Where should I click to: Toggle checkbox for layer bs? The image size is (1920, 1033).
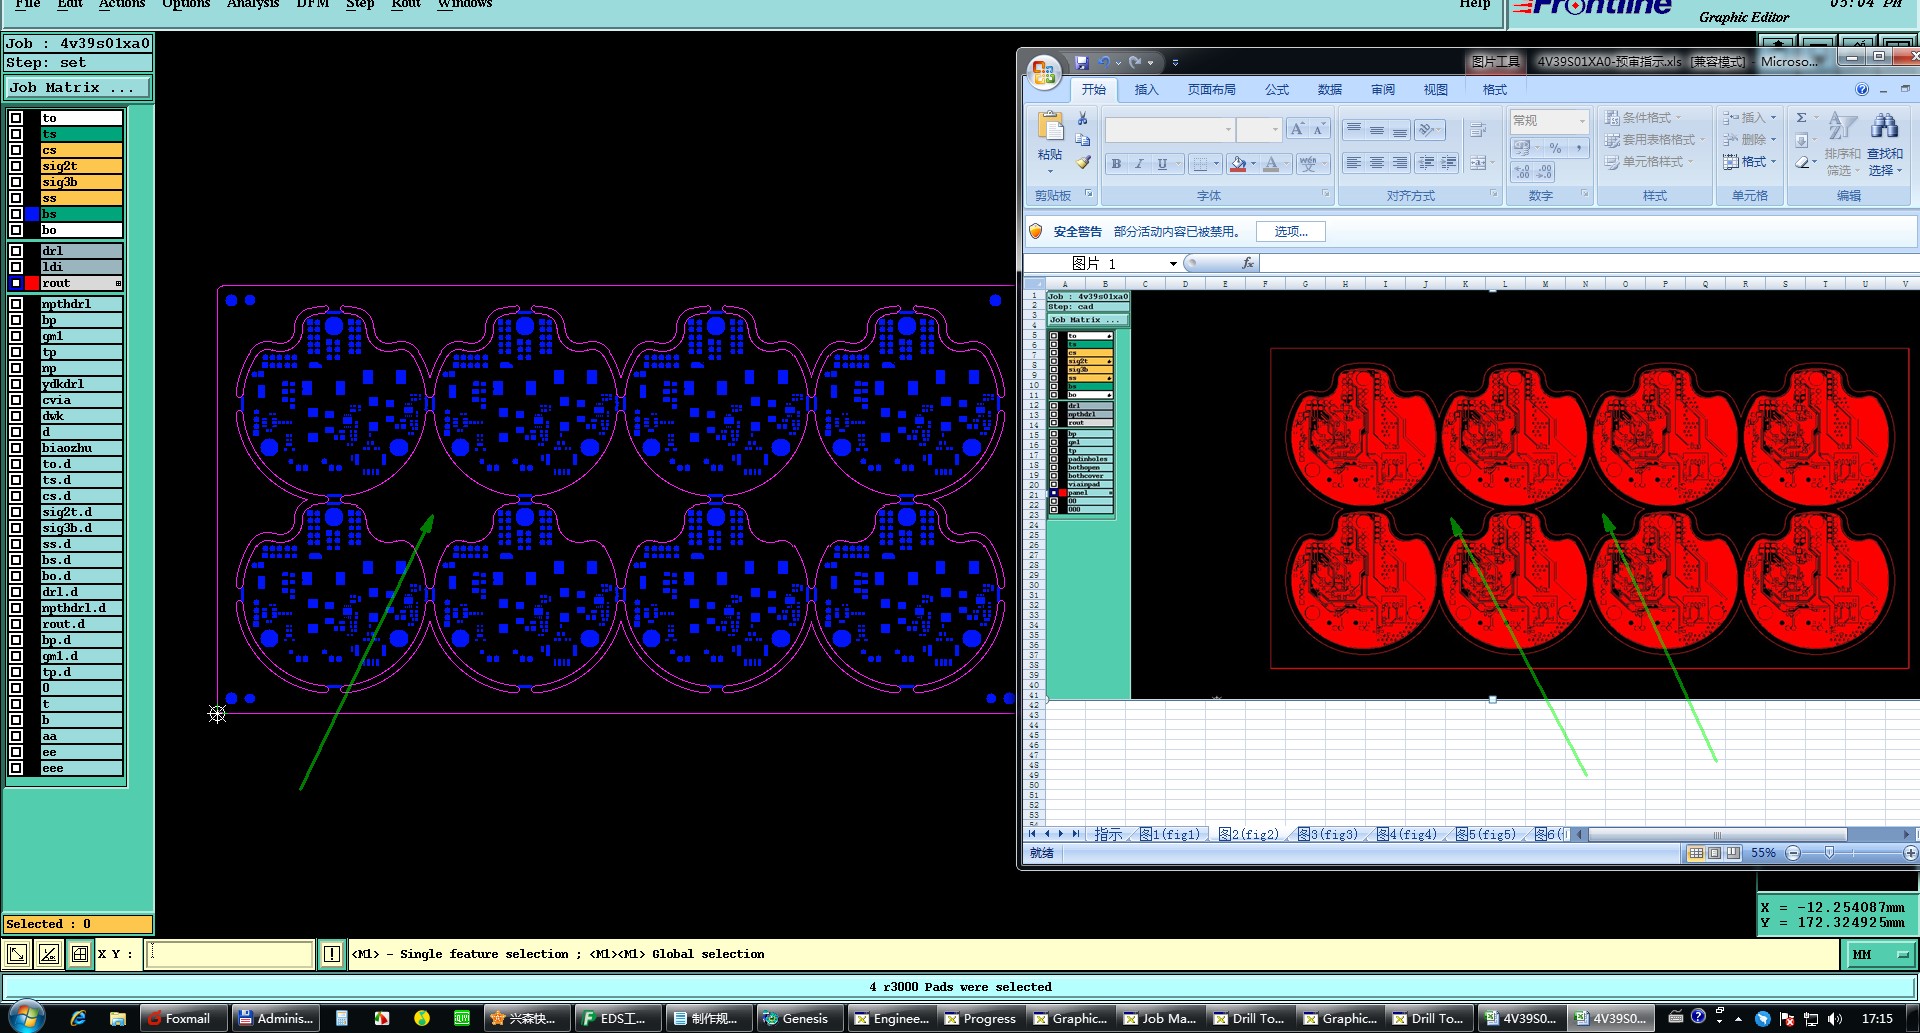pos(16,214)
